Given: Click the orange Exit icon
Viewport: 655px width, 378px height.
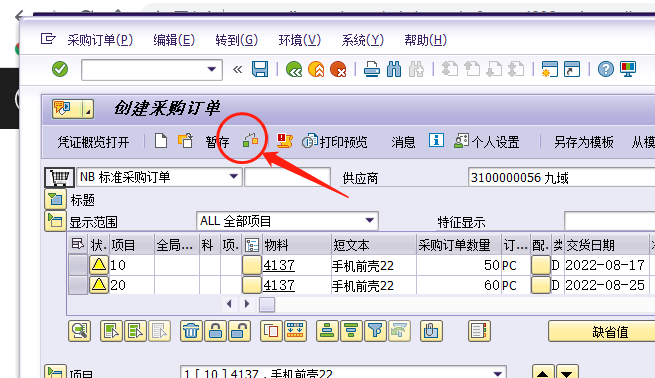Looking at the screenshot, I should [x=316, y=69].
